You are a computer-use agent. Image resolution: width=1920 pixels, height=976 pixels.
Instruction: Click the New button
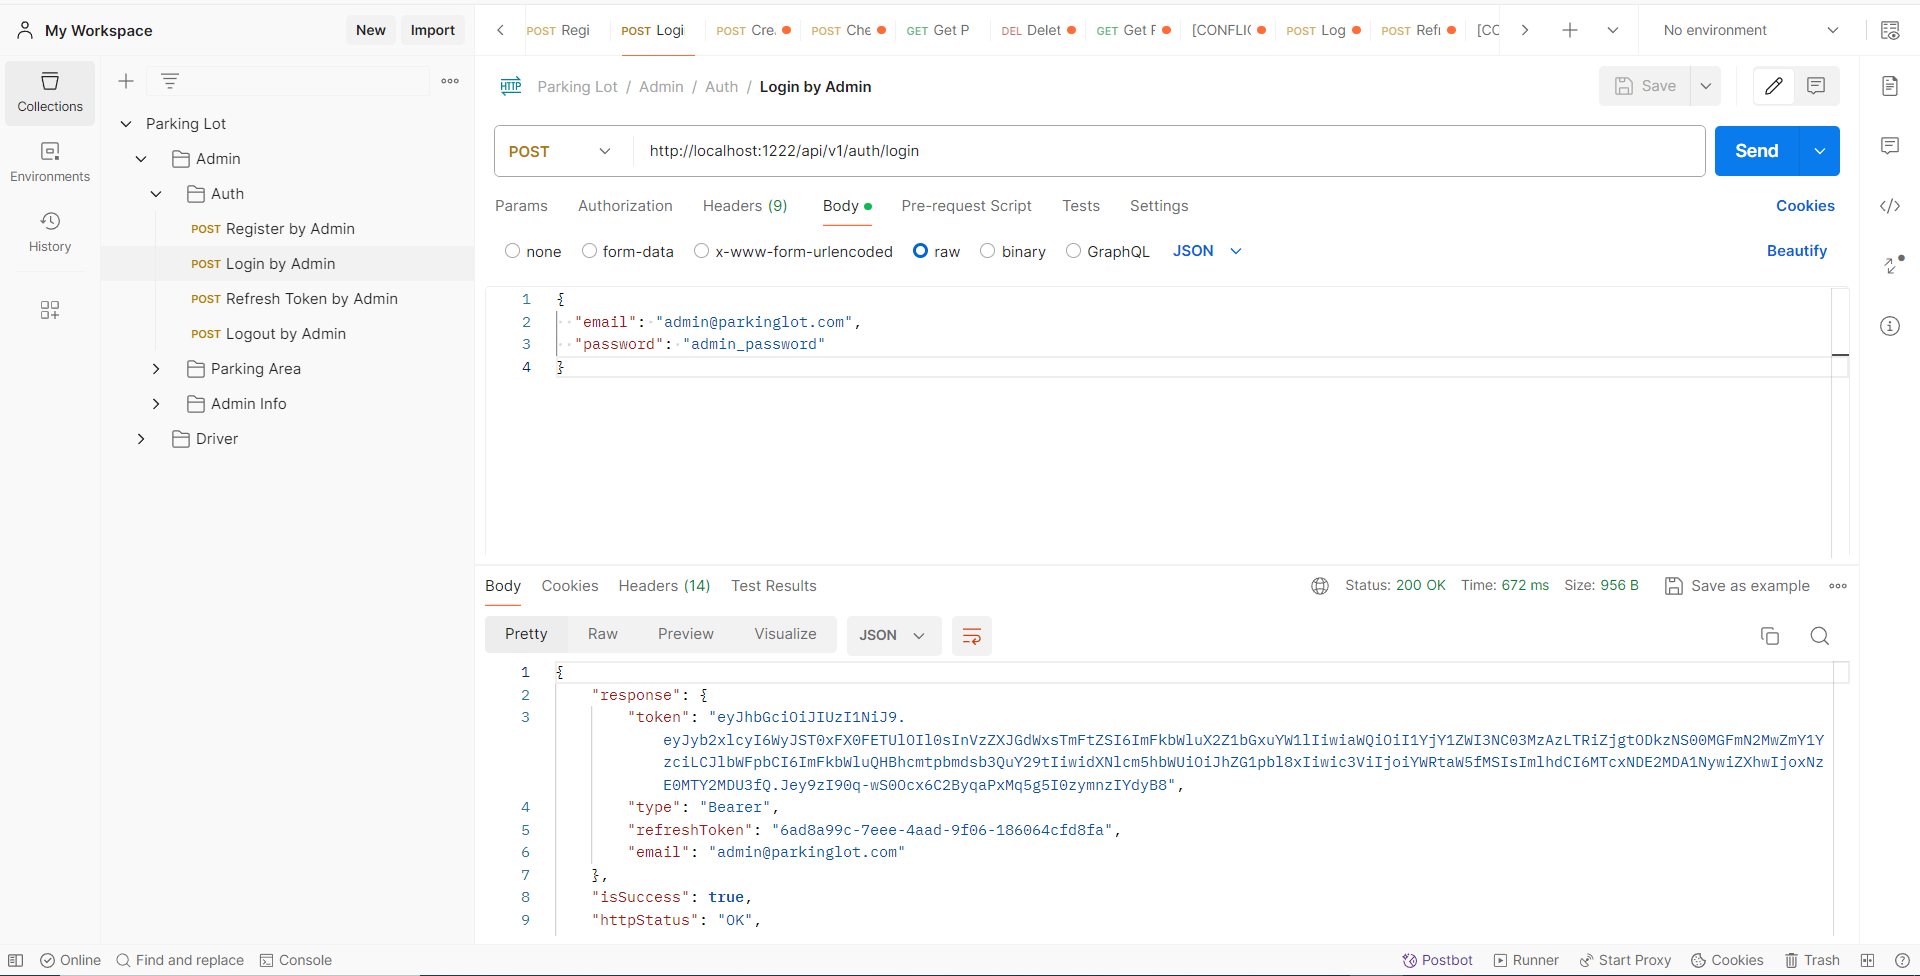tap(370, 30)
